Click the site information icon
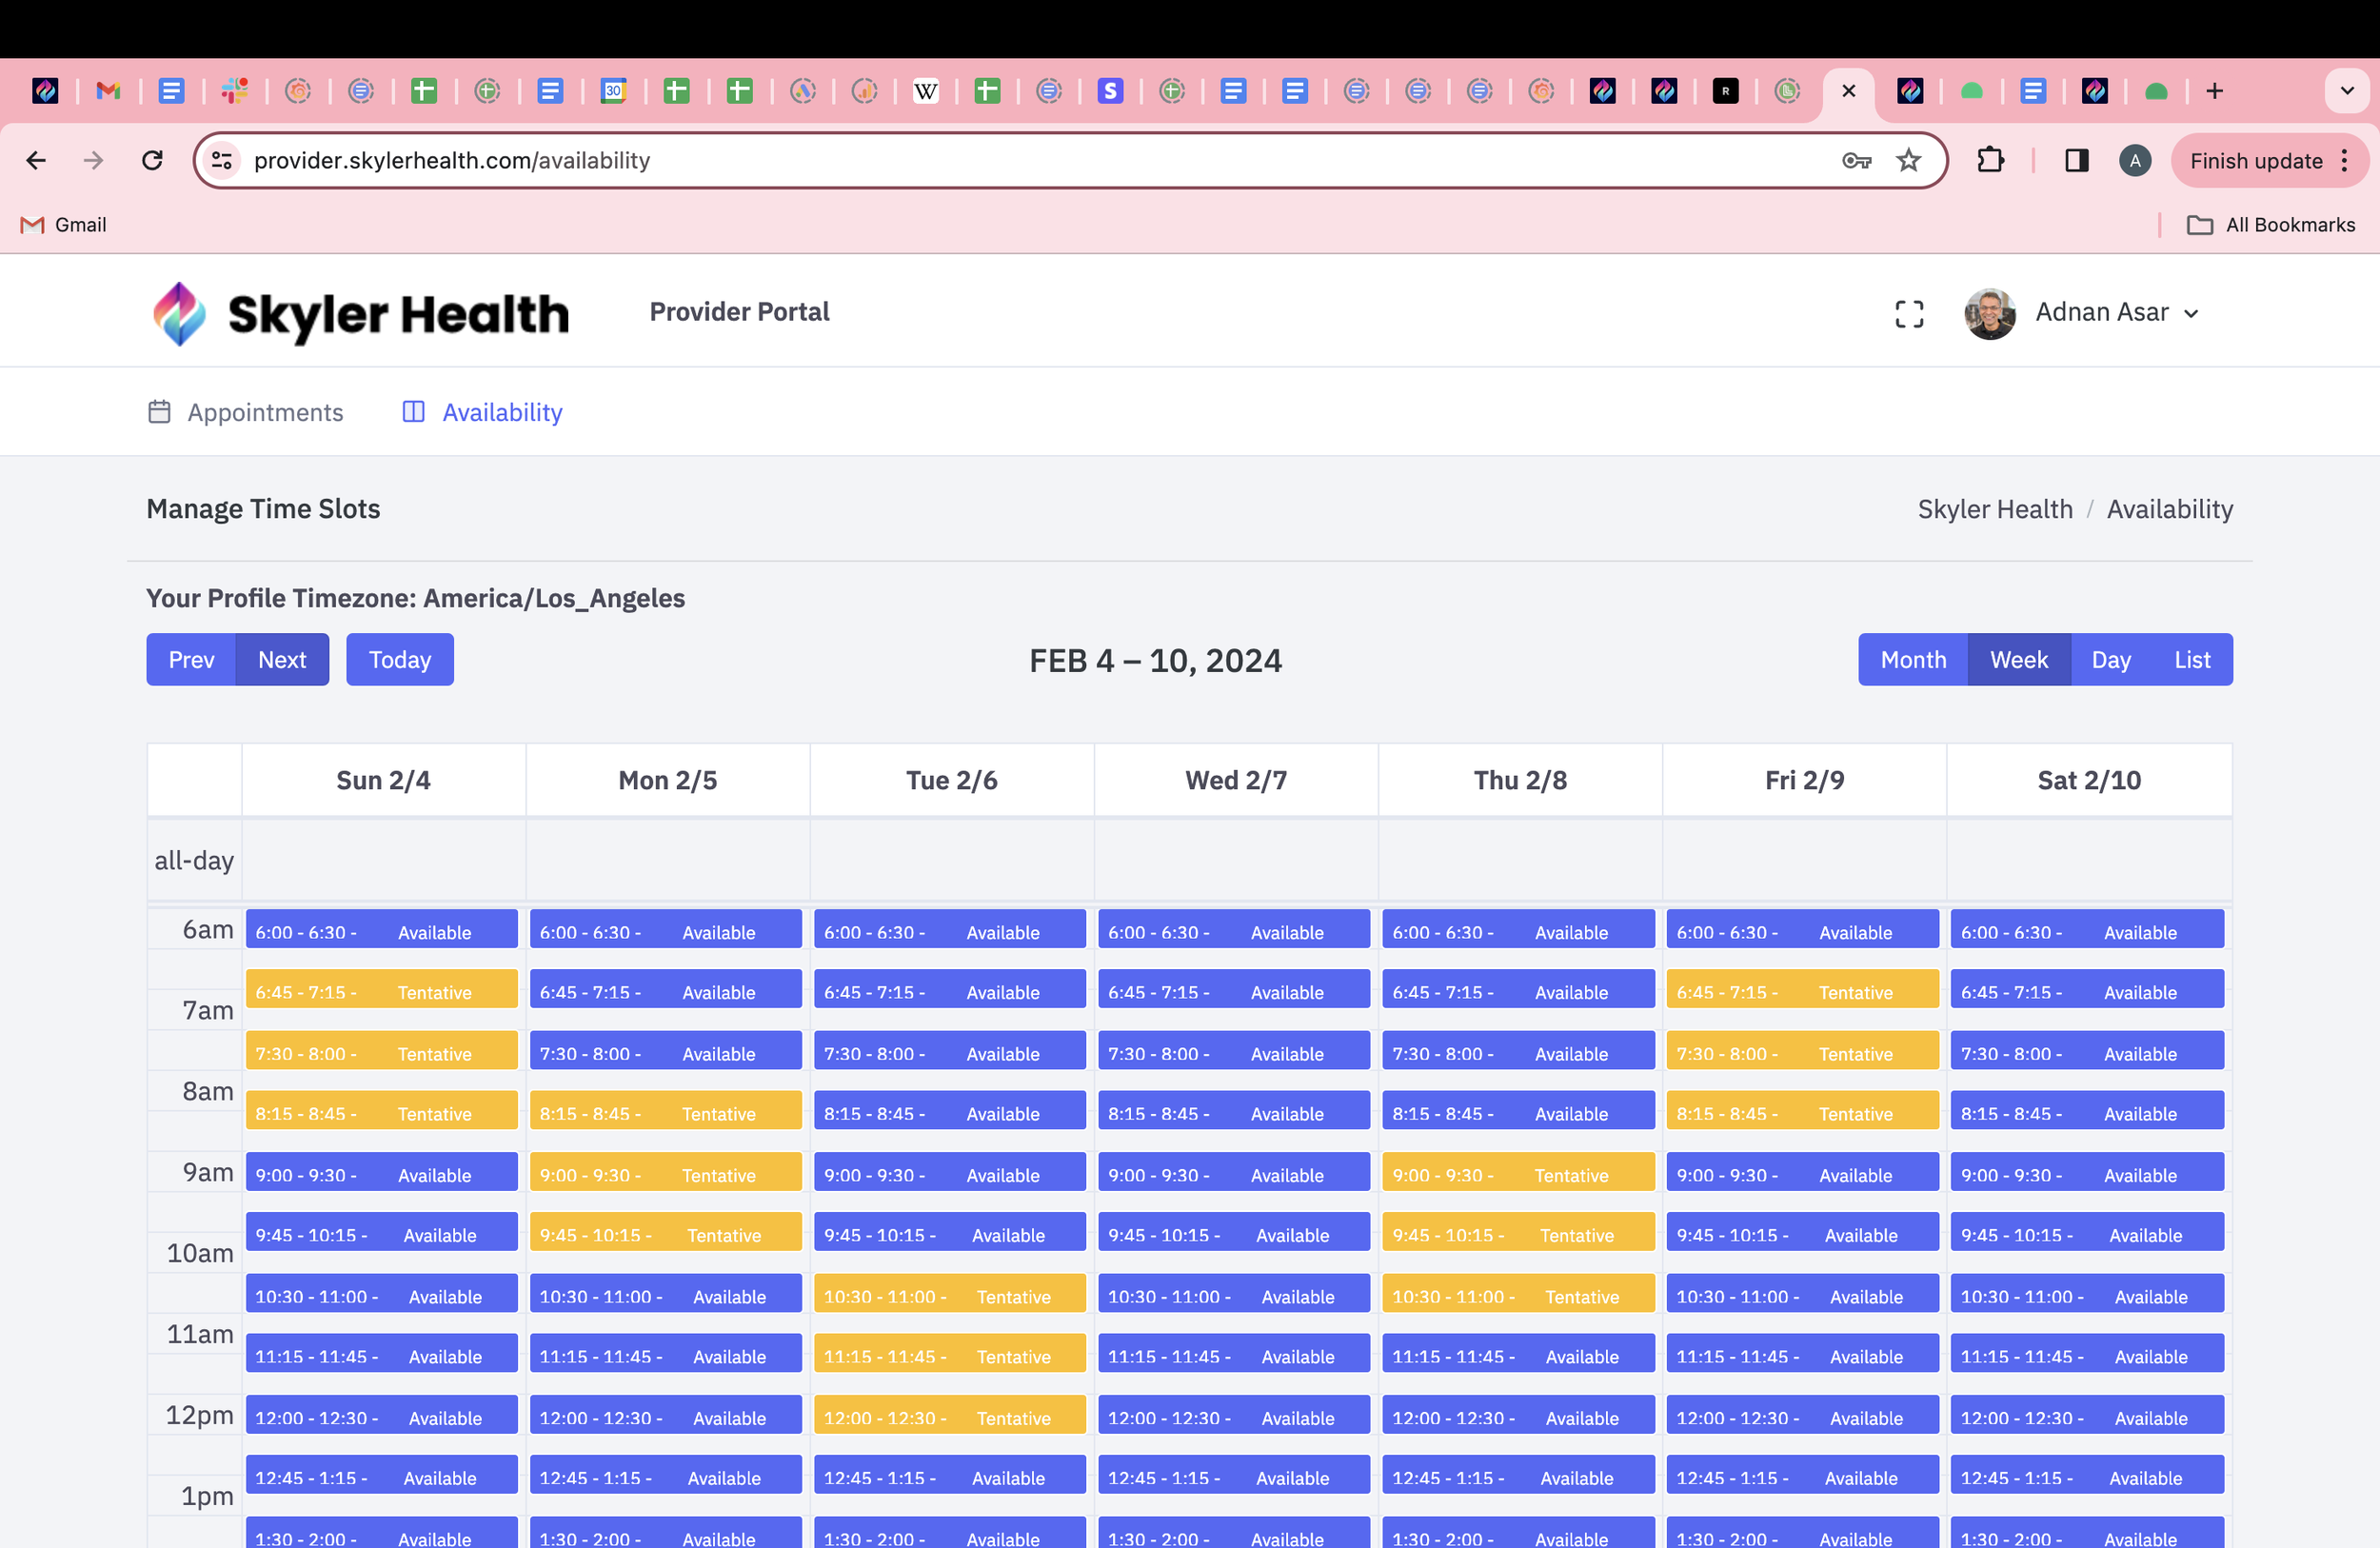 coord(222,160)
